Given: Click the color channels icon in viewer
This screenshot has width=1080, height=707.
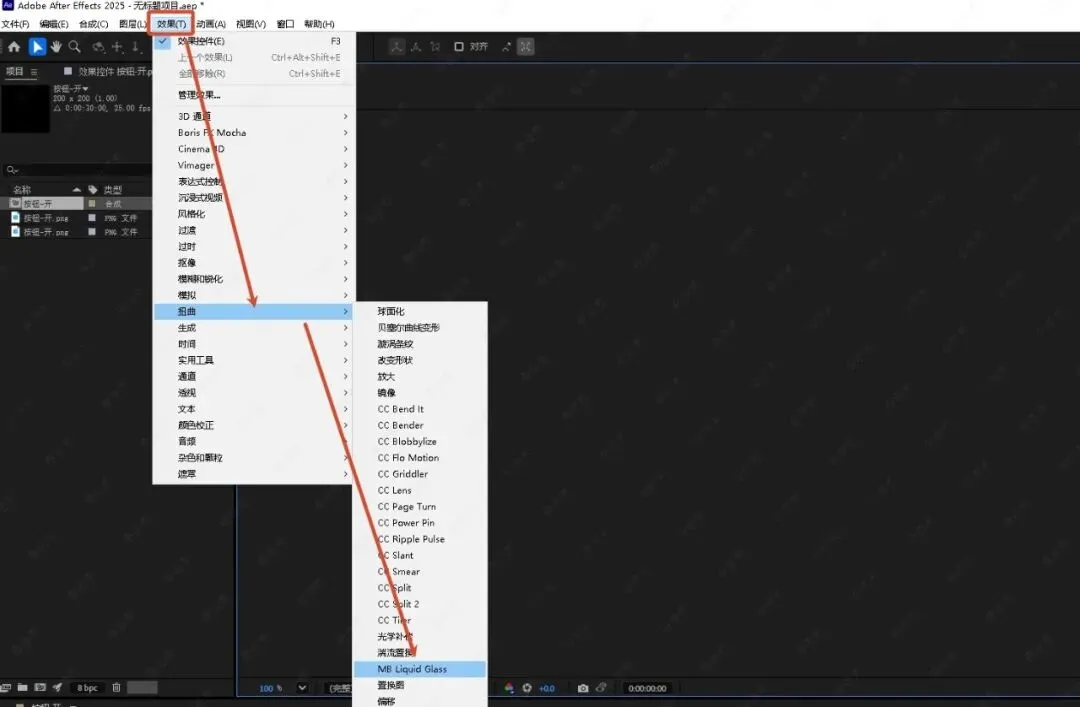Looking at the screenshot, I should pyautogui.click(x=509, y=688).
